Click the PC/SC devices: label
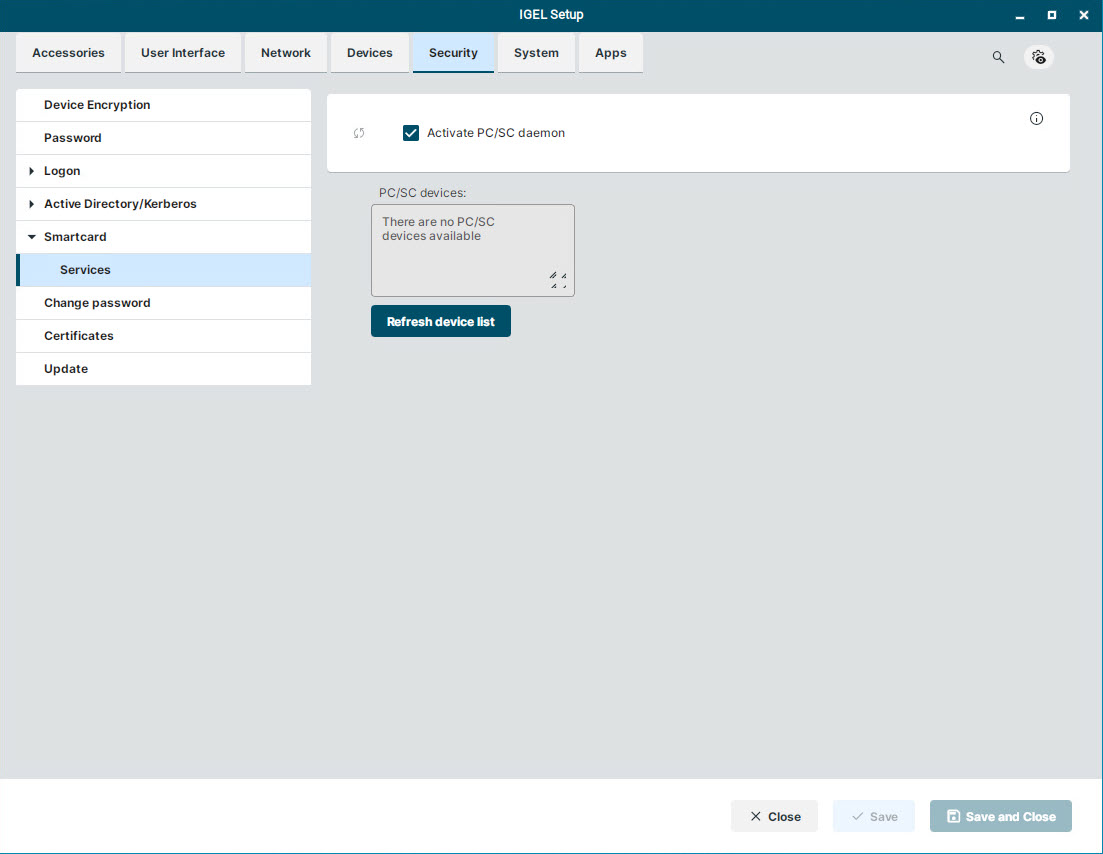Image resolution: width=1103 pixels, height=854 pixels. pos(423,193)
